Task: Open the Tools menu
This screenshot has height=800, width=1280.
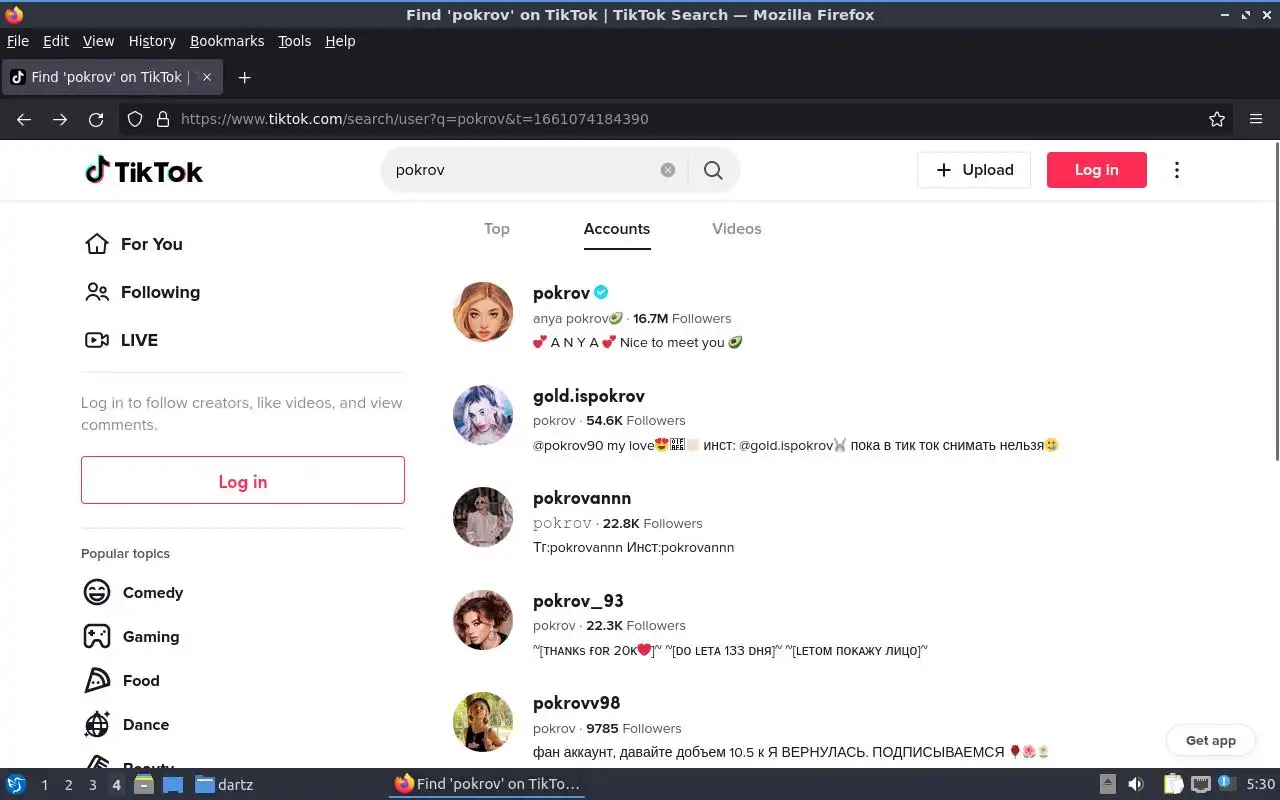Action: point(295,41)
